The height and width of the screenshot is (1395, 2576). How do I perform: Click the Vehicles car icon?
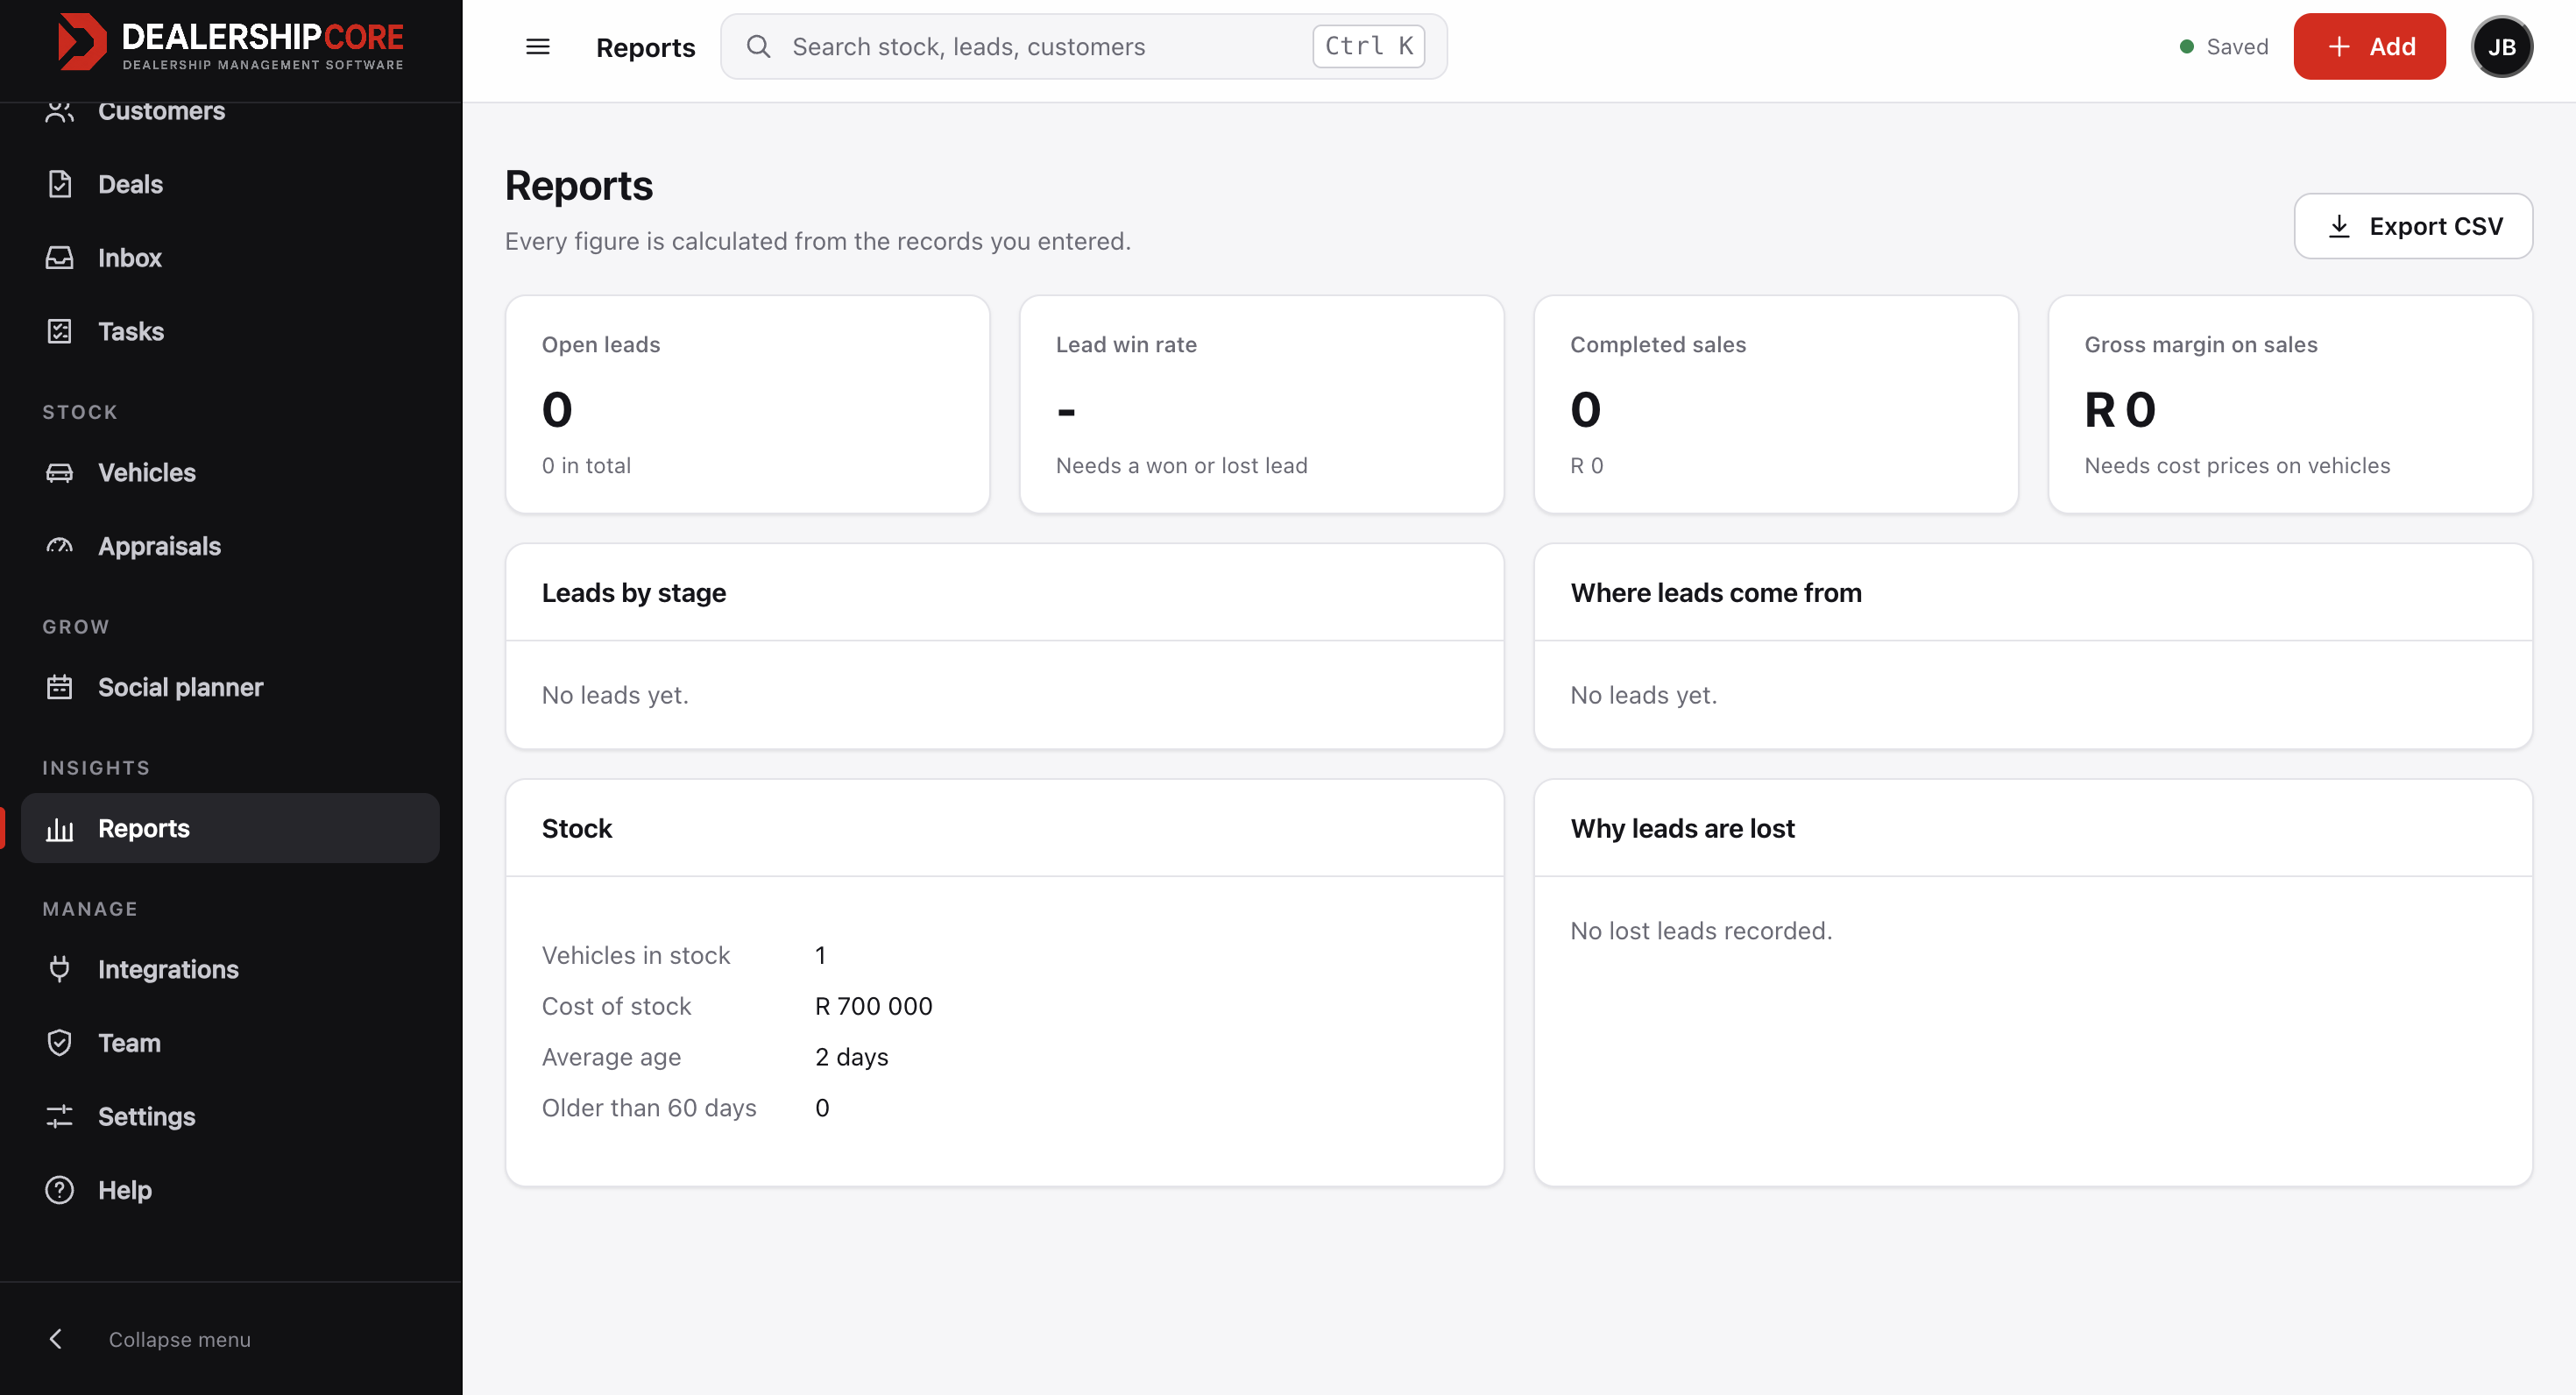60,473
